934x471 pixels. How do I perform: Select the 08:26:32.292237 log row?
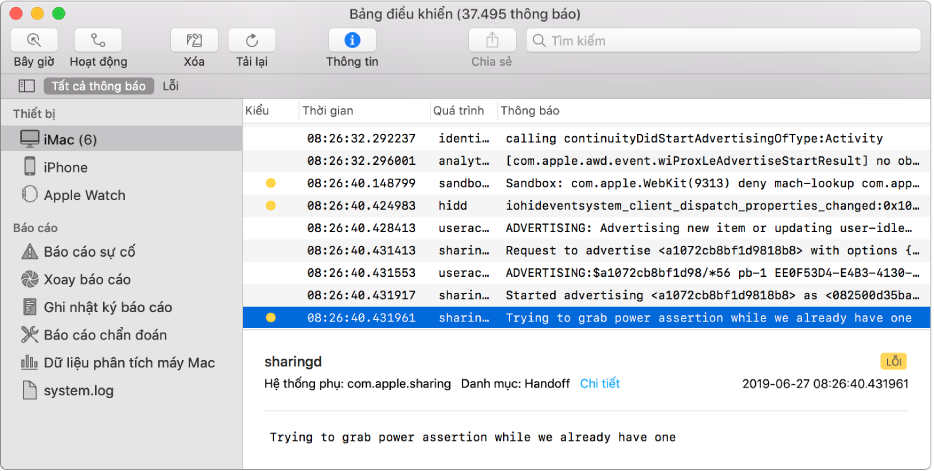click(x=586, y=138)
